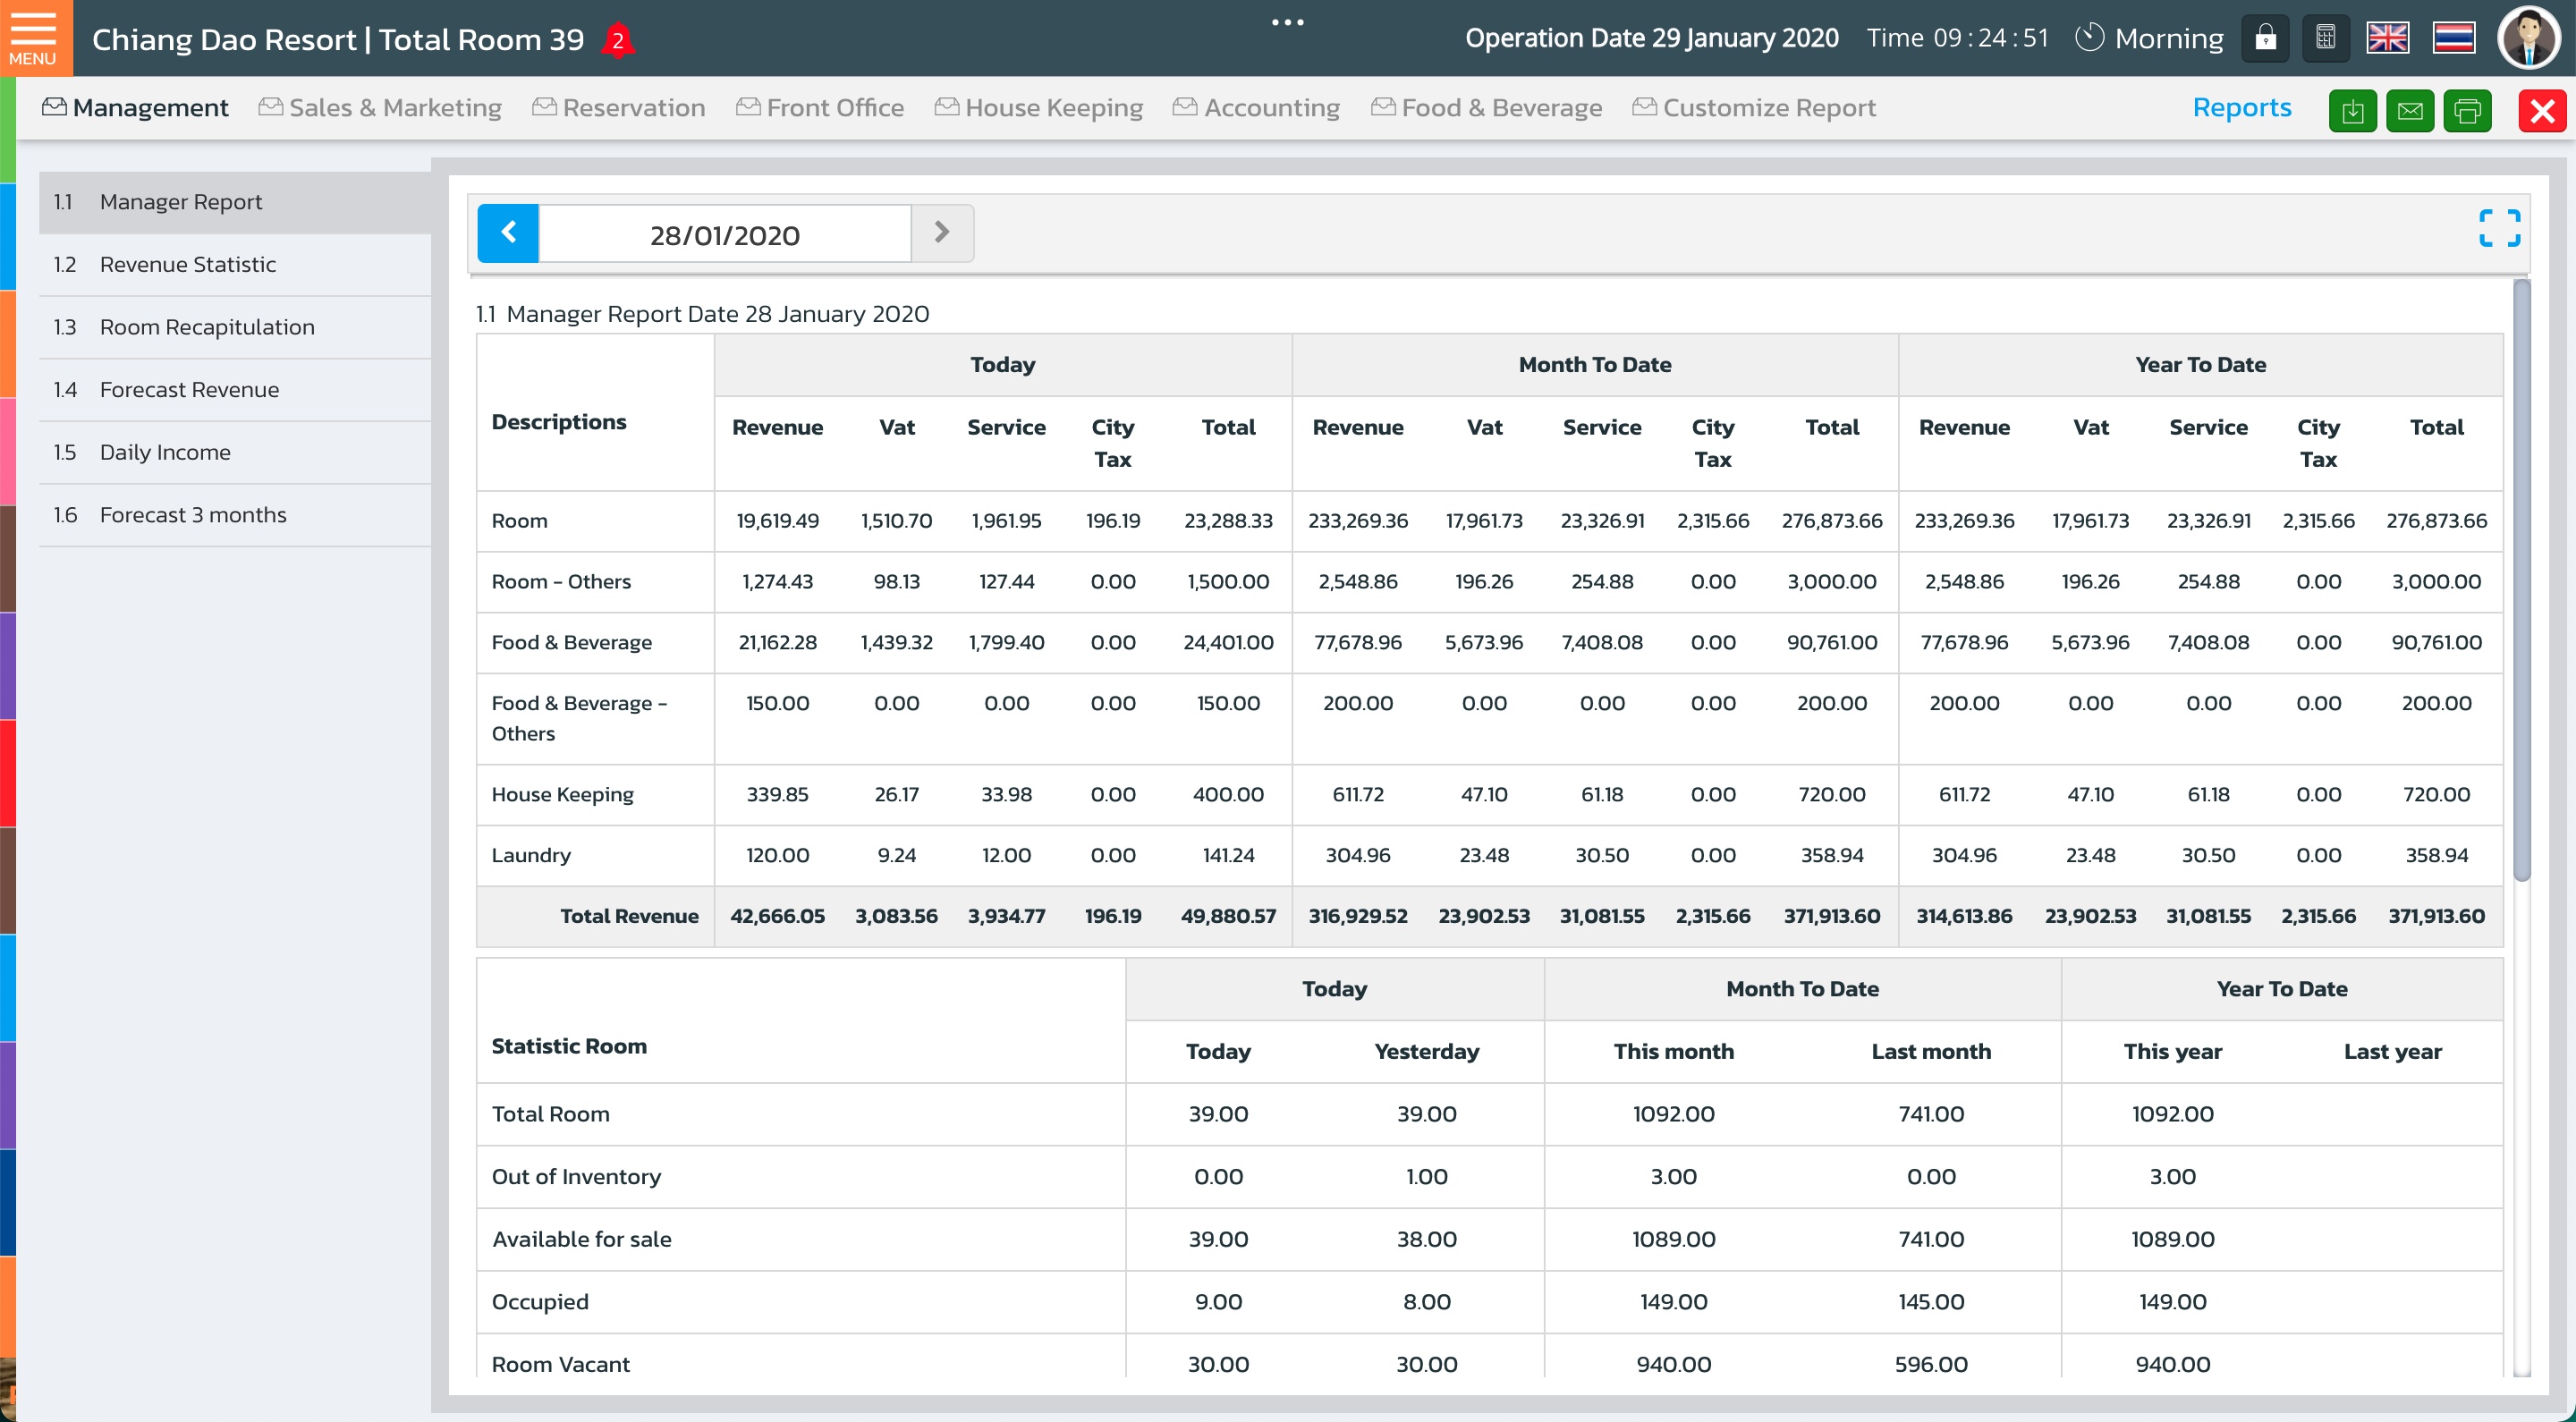Select Revenue Statistic report in sidebar
Viewport: 2576px width, 1422px height.
click(x=187, y=264)
